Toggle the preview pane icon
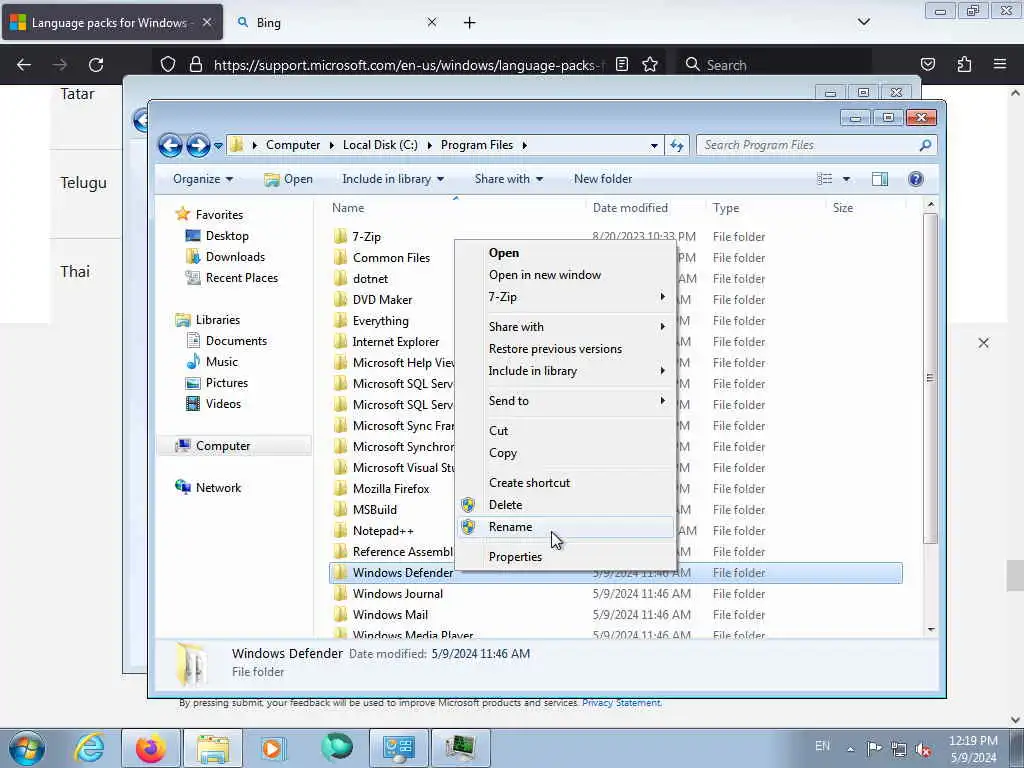 (880, 179)
